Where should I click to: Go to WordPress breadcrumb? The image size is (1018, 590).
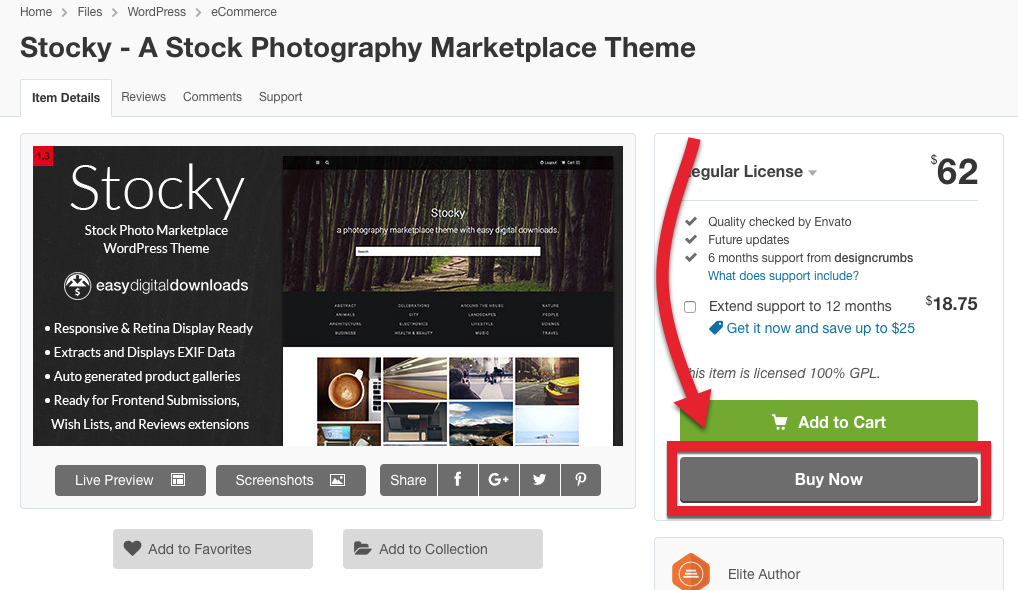[156, 12]
